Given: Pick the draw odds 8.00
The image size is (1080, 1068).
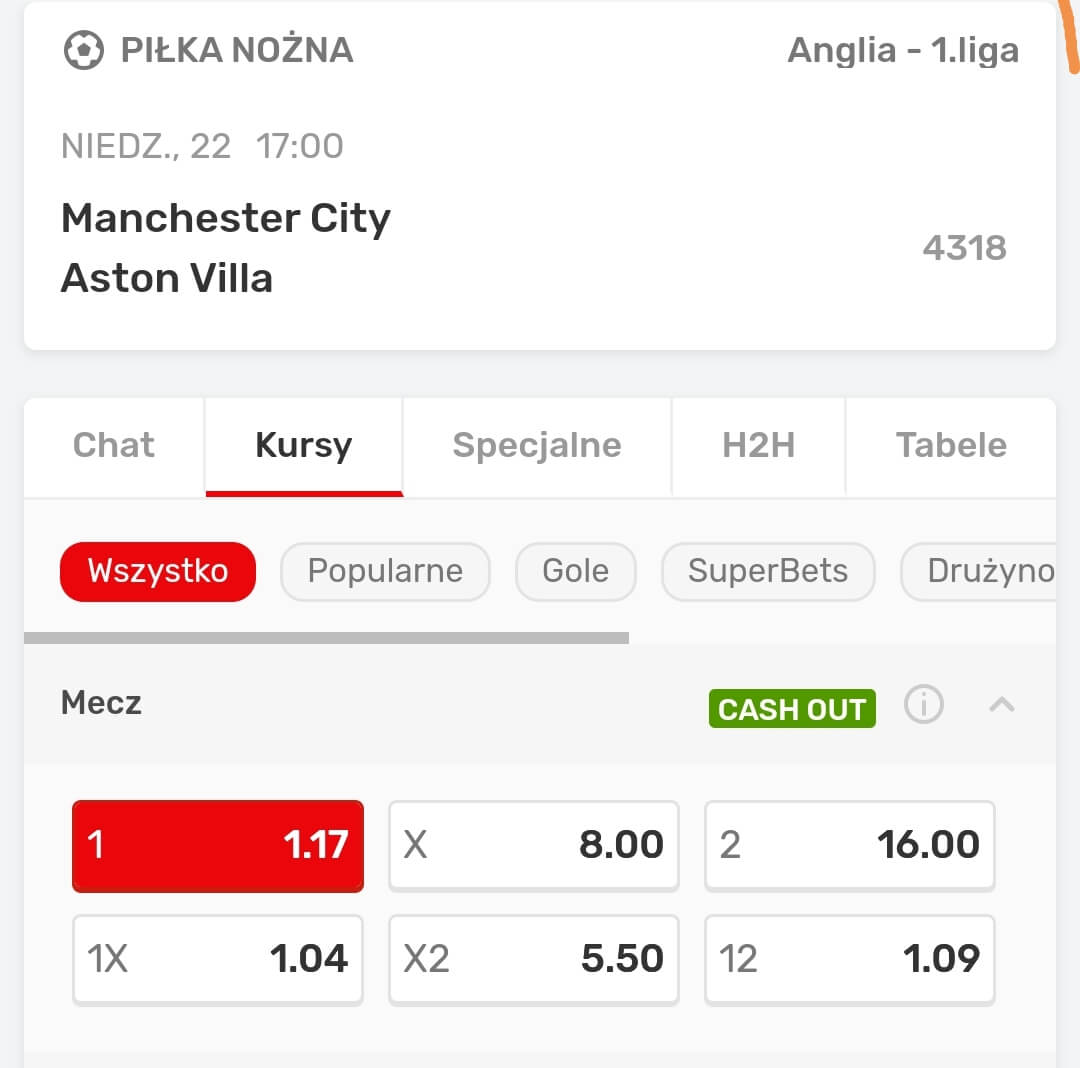Looking at the screenshot, I should (x=534, y=845).
